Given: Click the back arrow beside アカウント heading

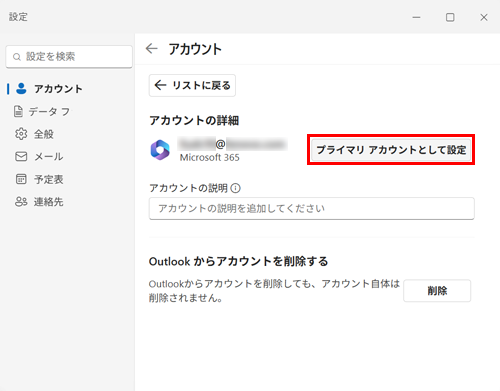Looking at the screenshot, I should (x=152, y=49).
